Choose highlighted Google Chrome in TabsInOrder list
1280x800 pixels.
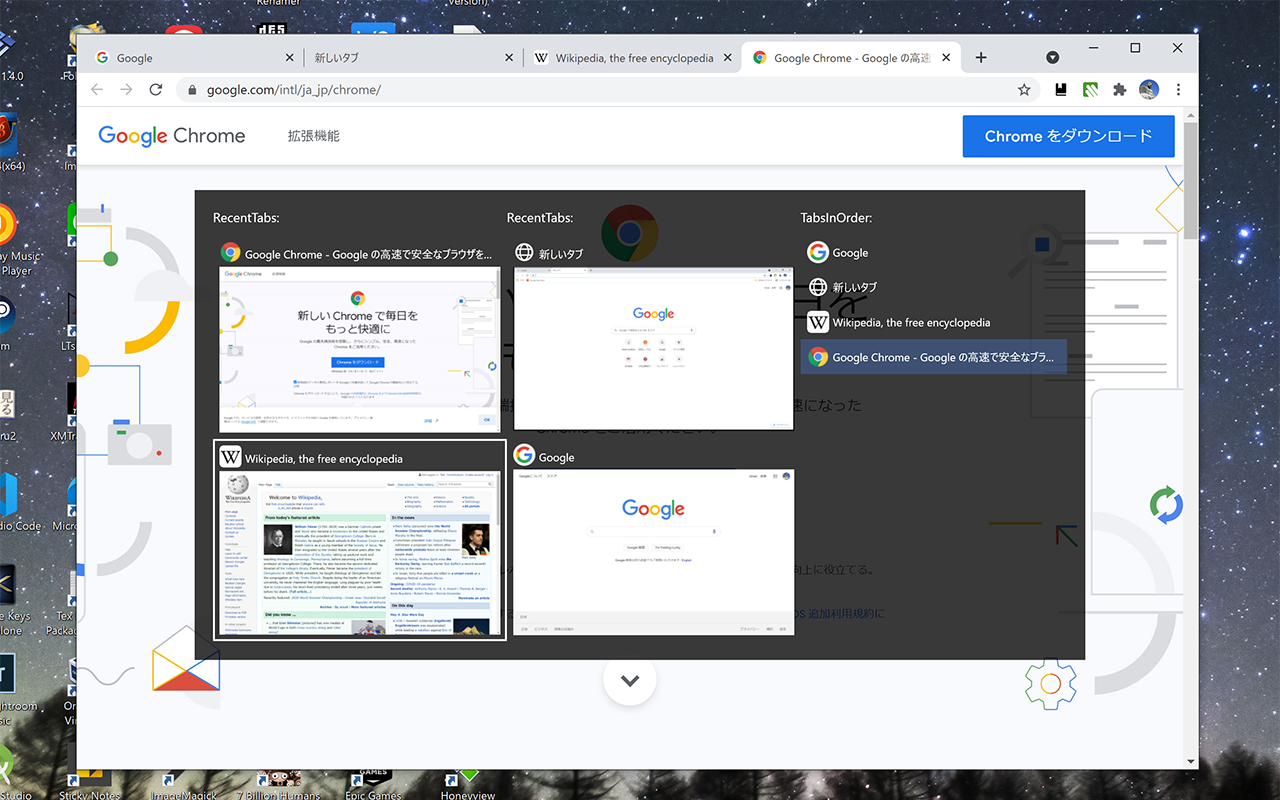933,357
